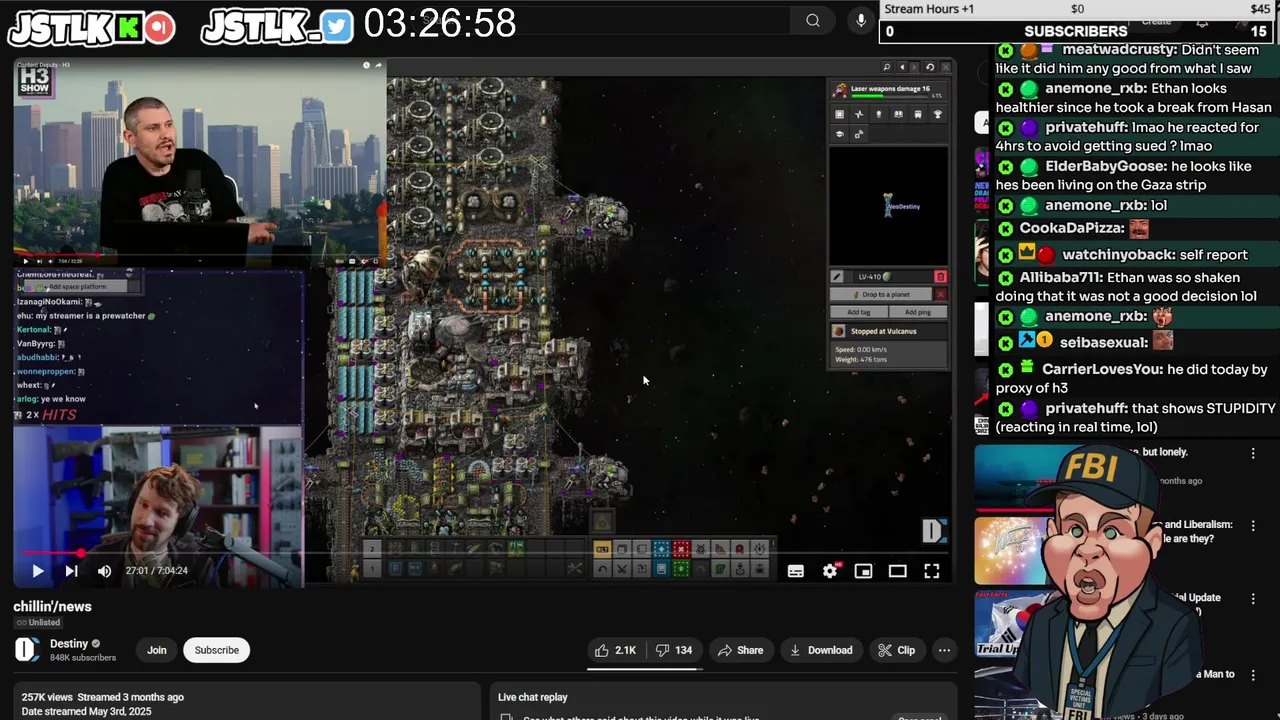Viewport: 1280px width, 720px height.
Task: Activate voice search microphone
Action: (x=861, y=20)
